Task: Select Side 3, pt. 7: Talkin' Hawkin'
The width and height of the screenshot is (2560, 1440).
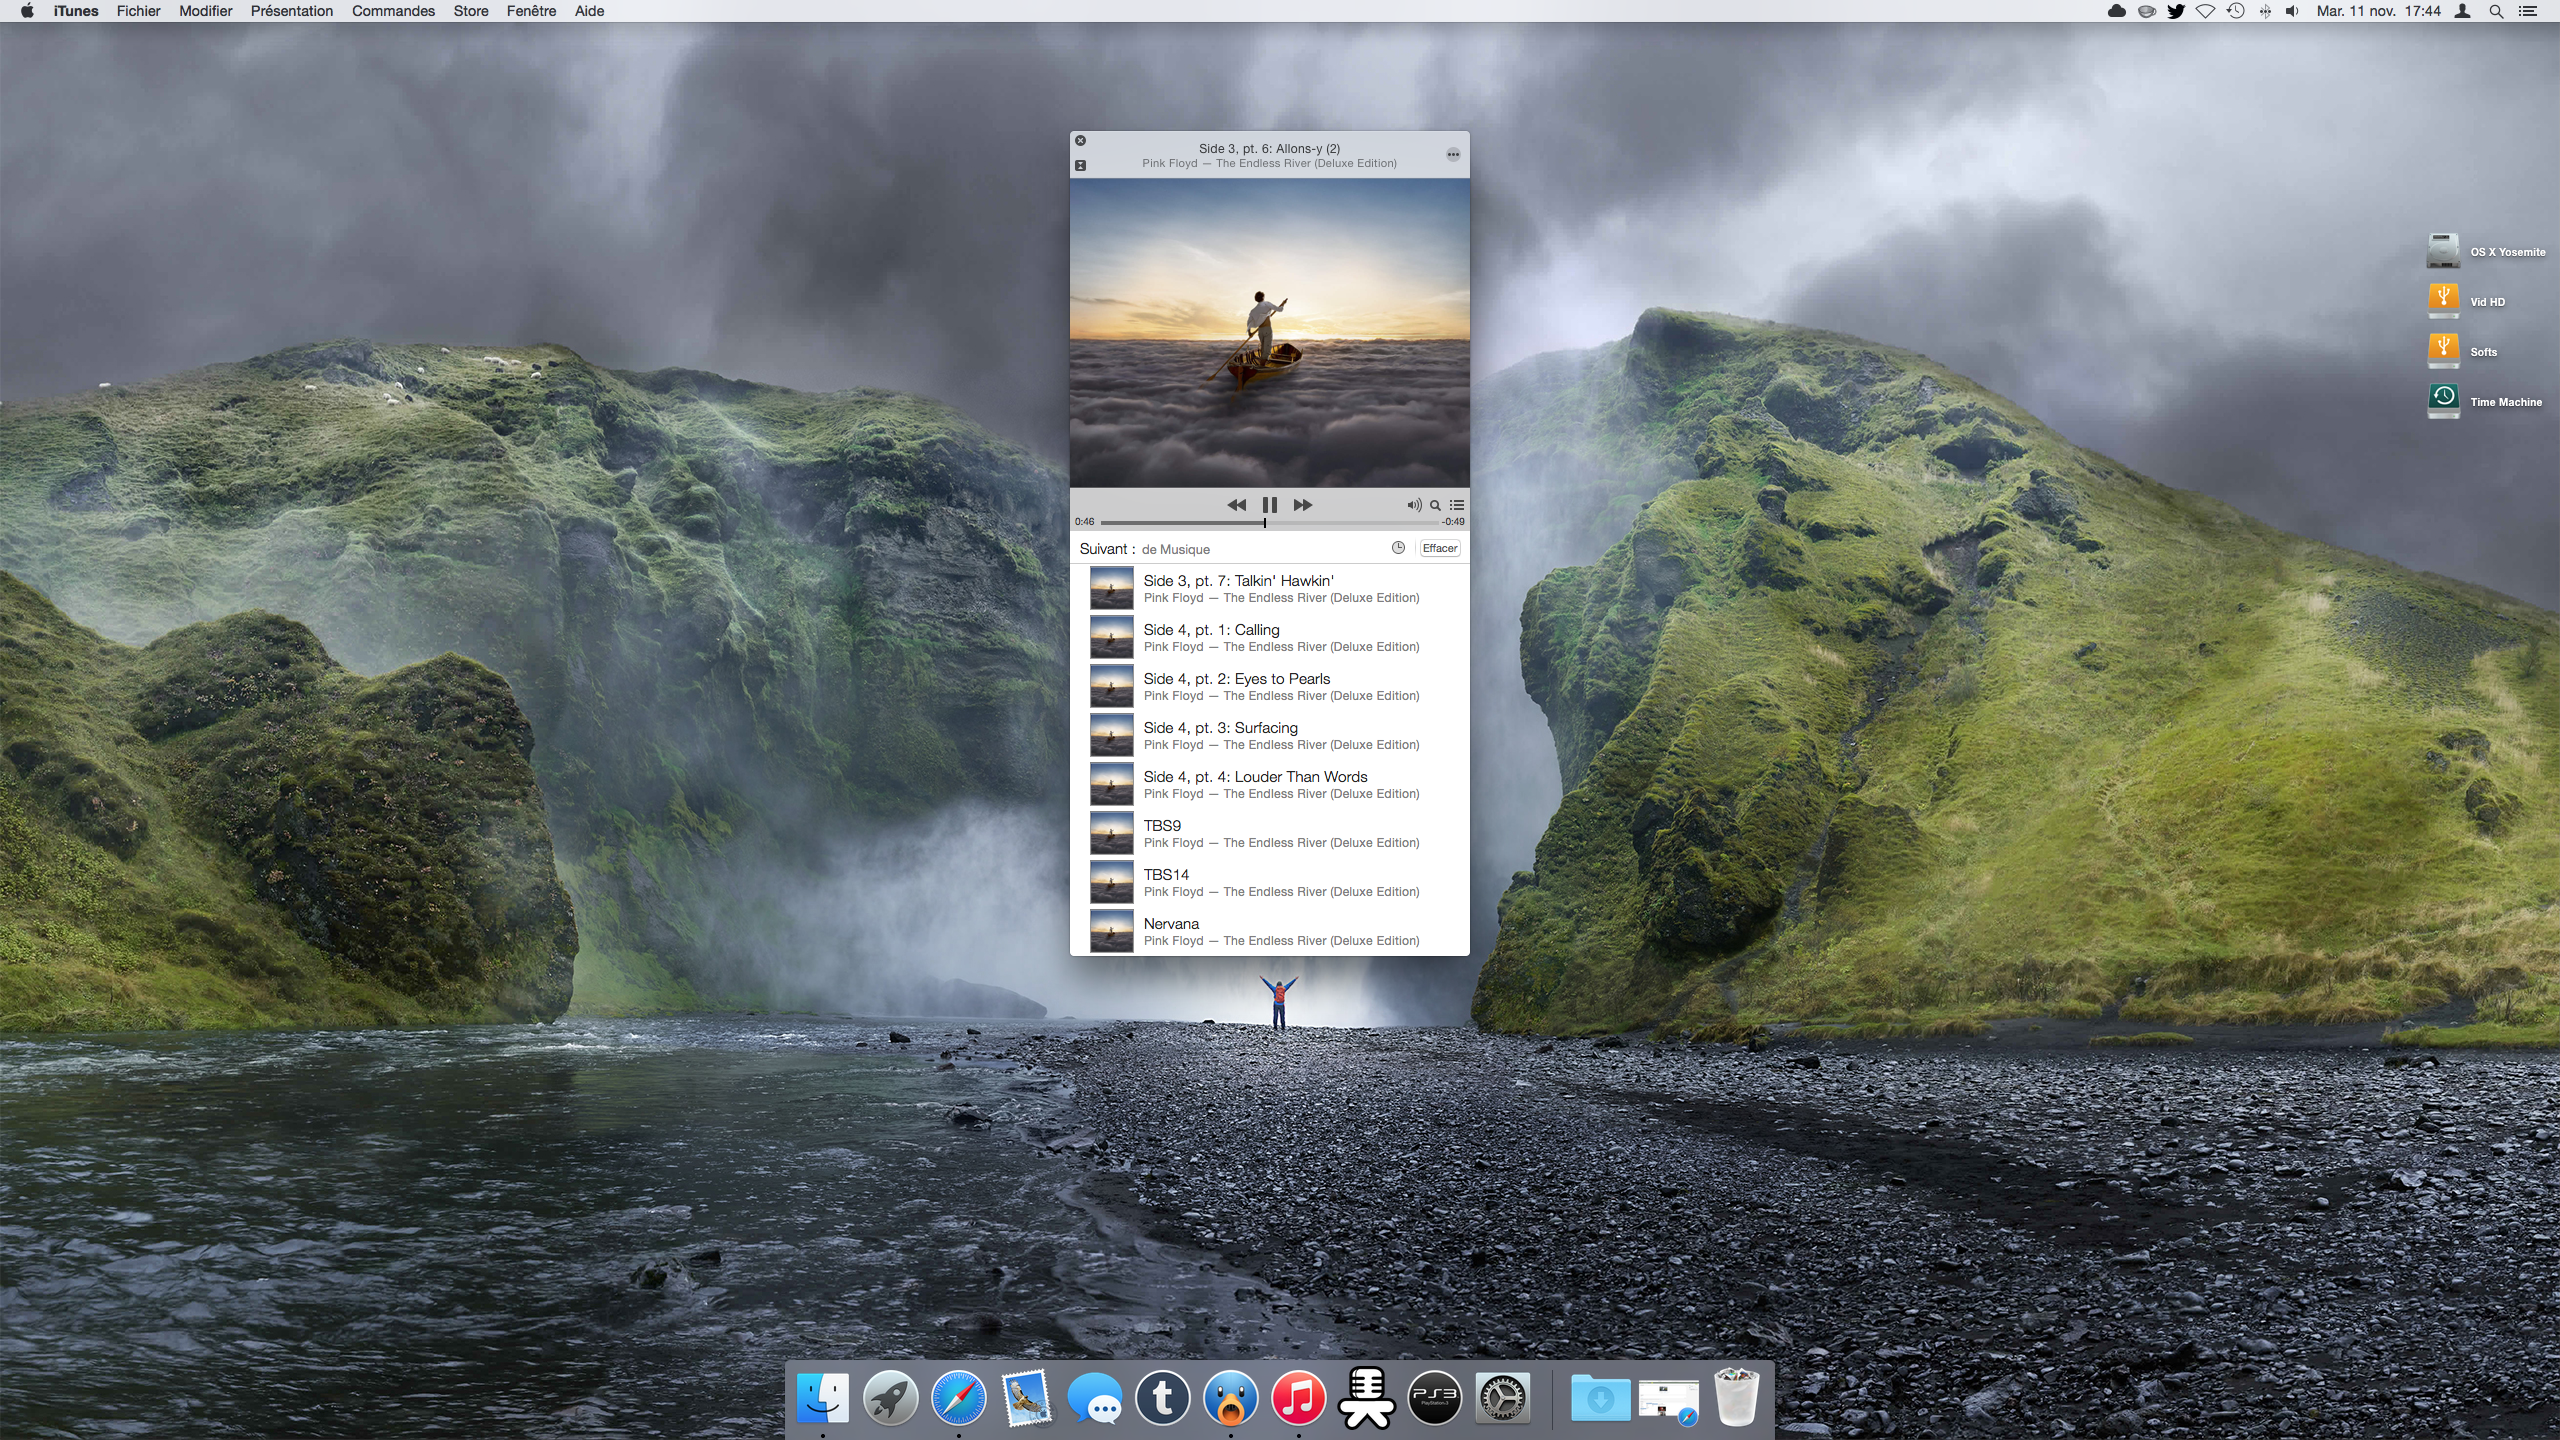Action: tap(1269, 588)
